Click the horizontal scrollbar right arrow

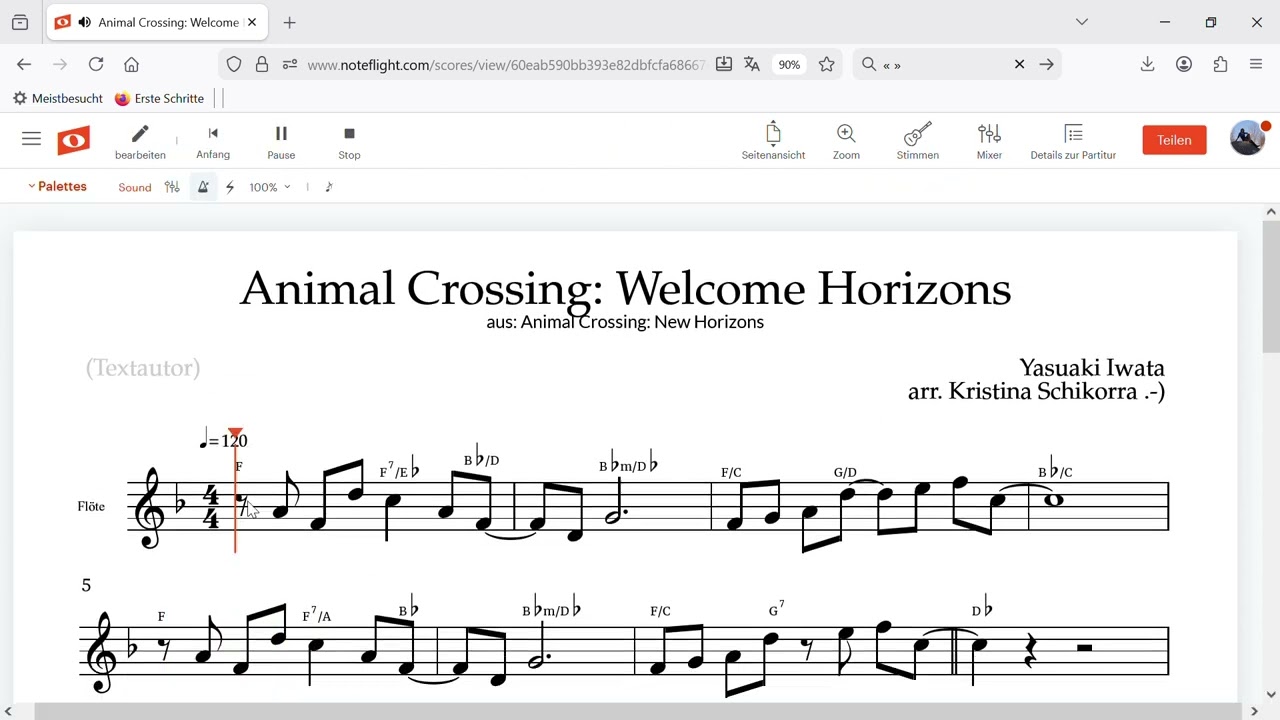[x=1254, y=711]
